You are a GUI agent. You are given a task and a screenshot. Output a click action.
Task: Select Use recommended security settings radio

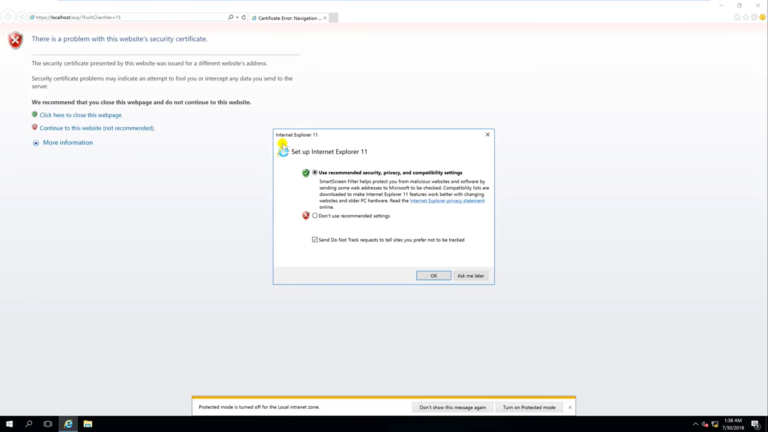coord(315,172)
